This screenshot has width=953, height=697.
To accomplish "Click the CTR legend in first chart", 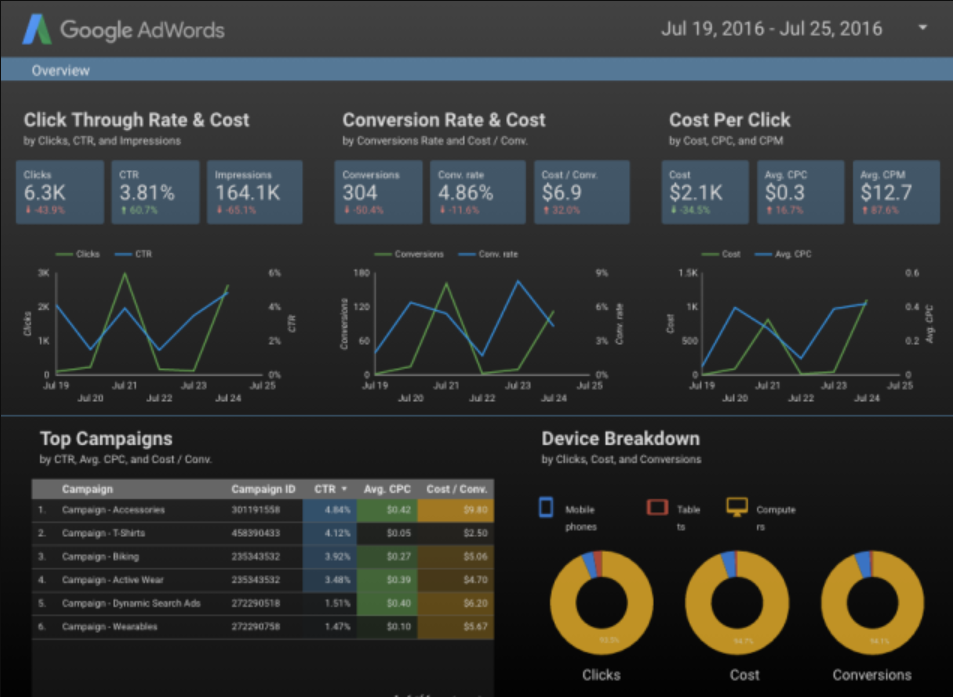I will [134, 254].
